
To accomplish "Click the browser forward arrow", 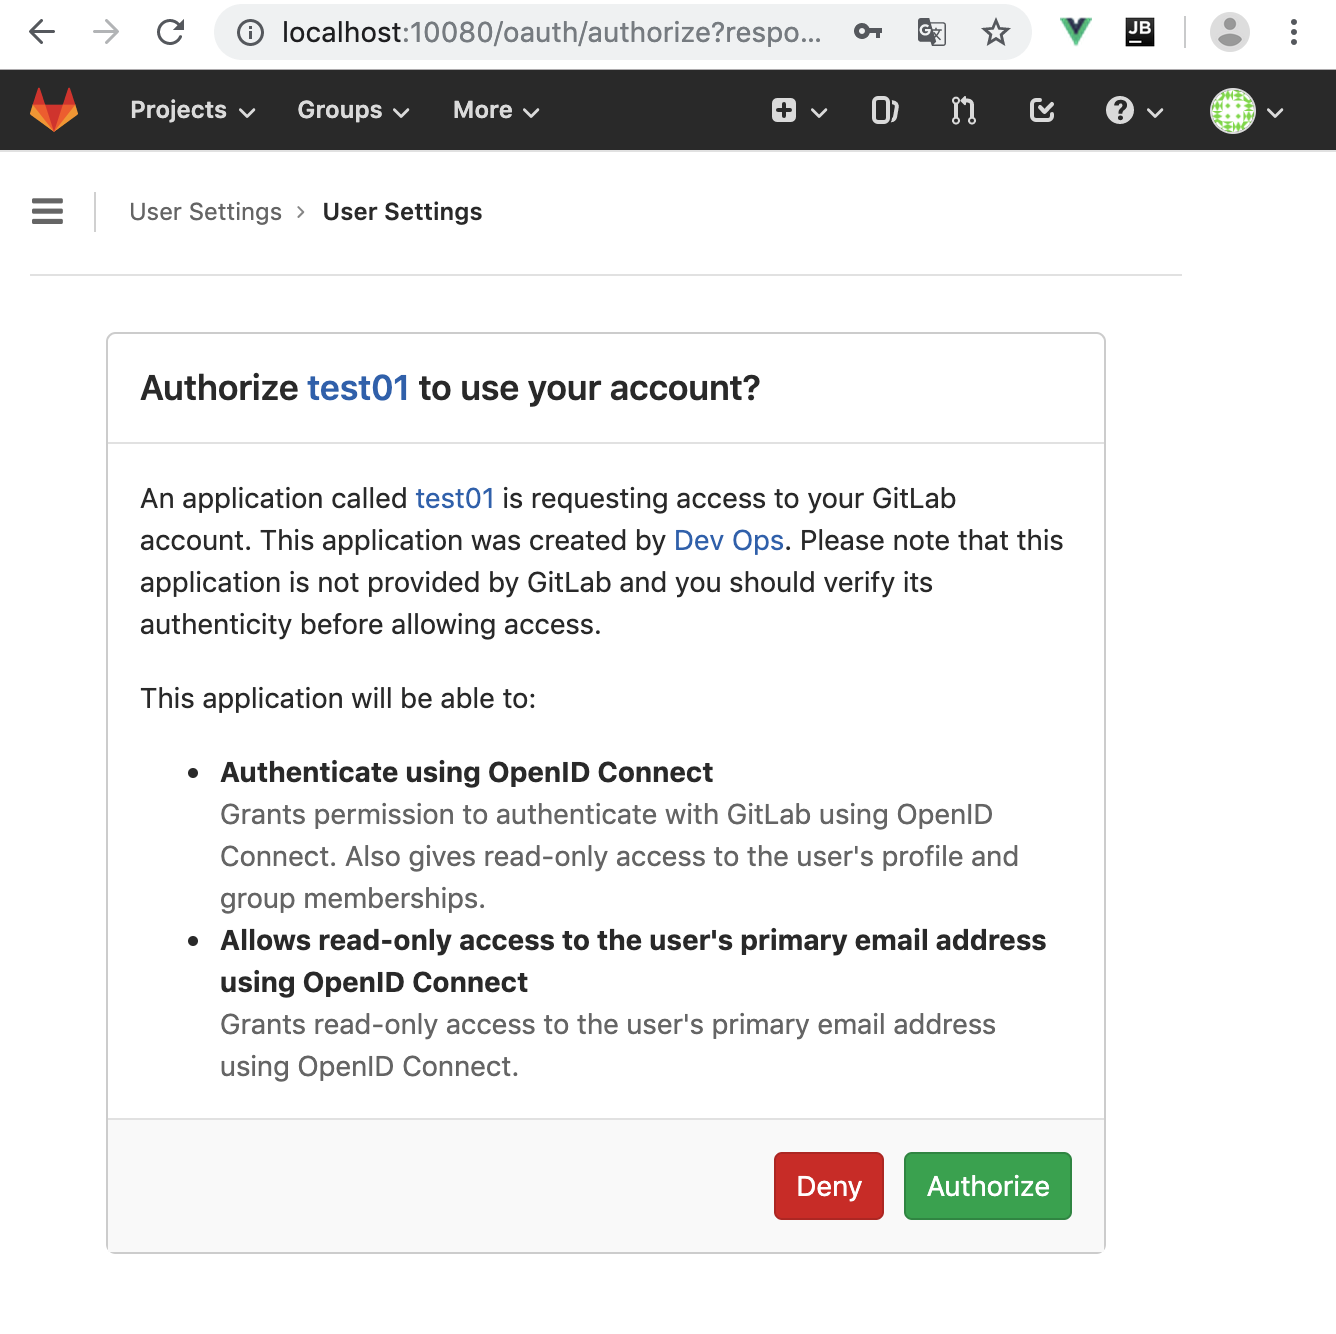I will click(x=106, y=33).
